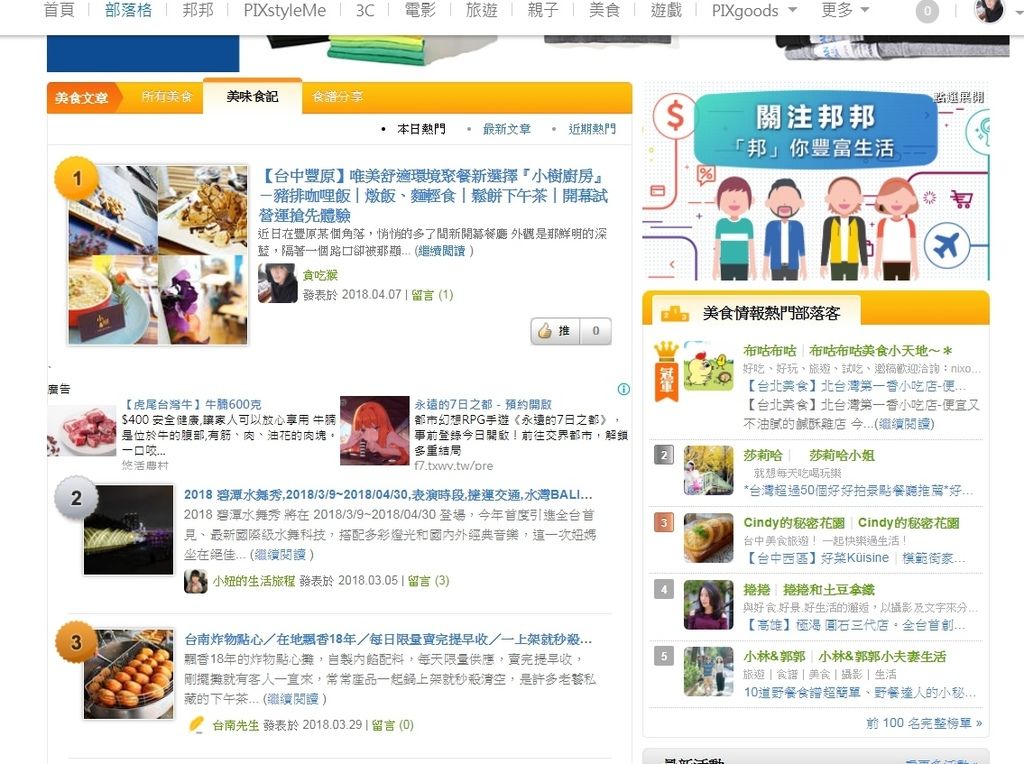
Task: Open author 台南先生 link
Action: click(236, 725)
